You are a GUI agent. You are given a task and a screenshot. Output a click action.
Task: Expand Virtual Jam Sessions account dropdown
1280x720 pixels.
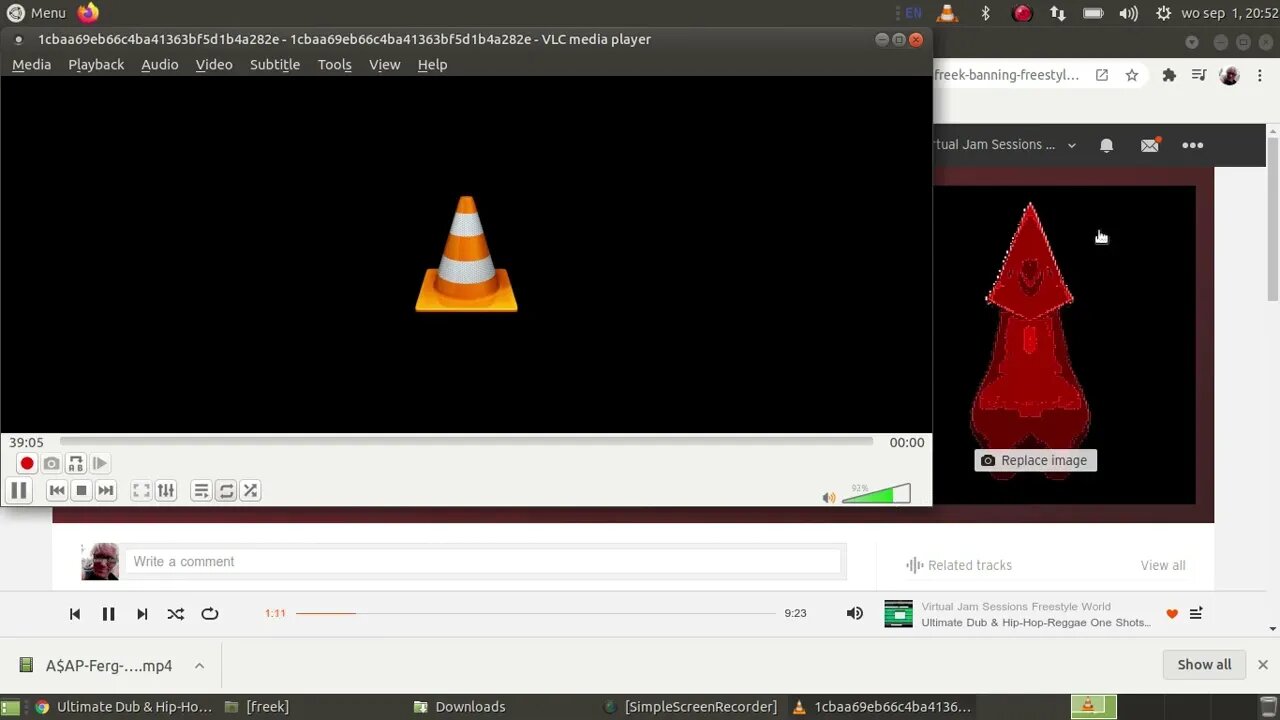(x=1071, y=145)
